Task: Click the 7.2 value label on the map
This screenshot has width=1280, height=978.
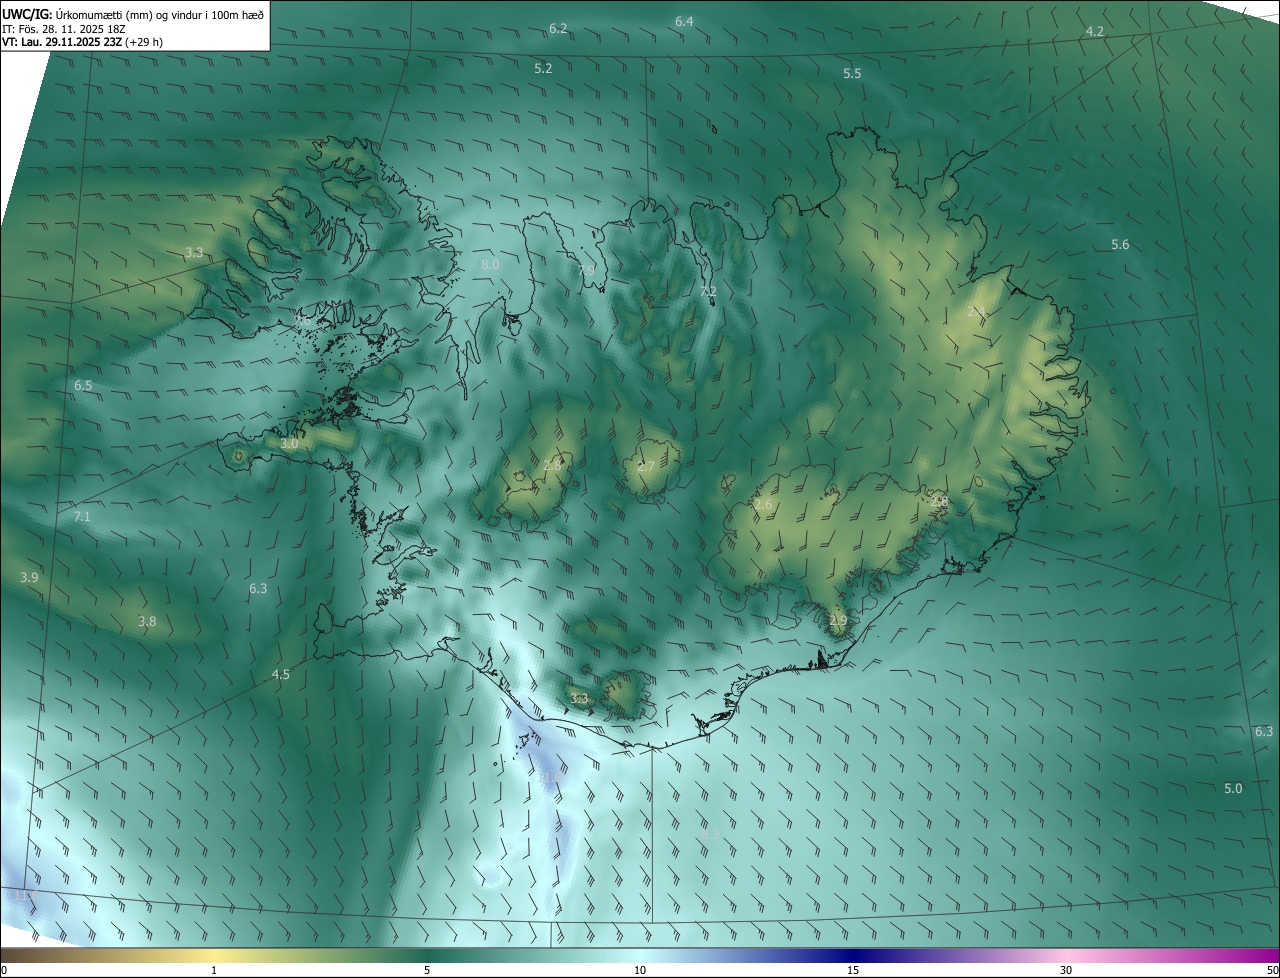Action: coord(708,291)
